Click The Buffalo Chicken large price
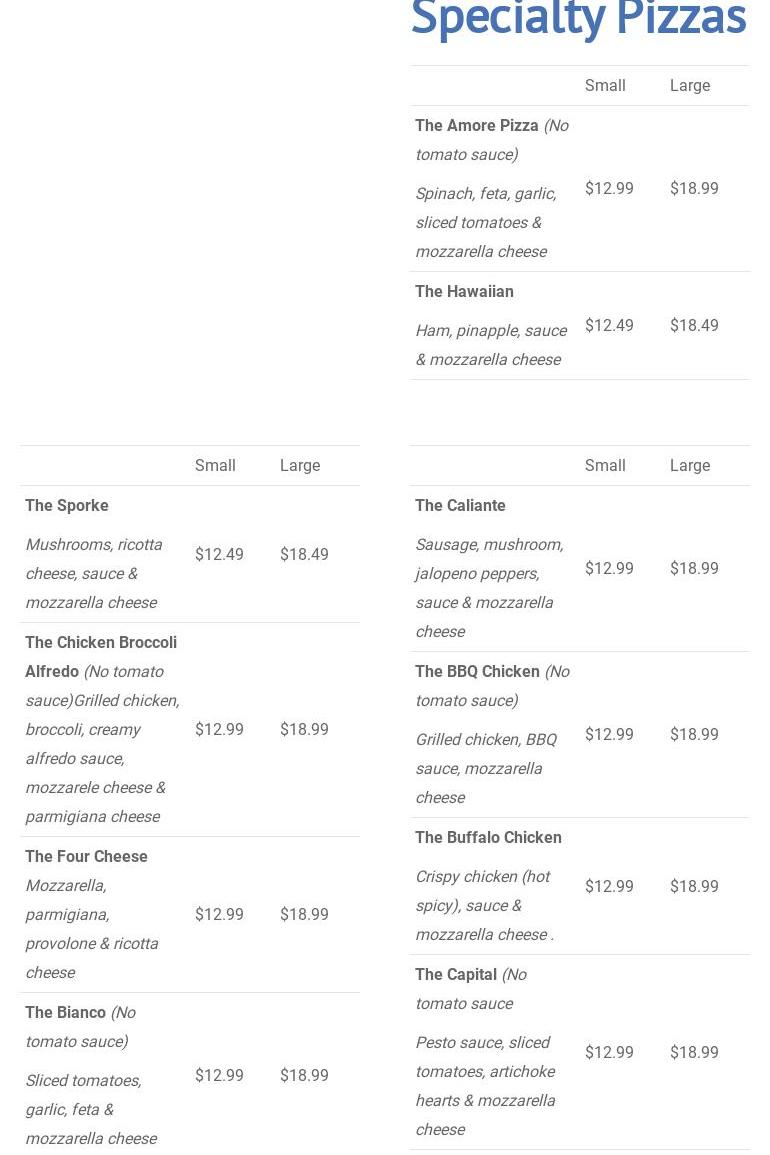The image size is (770, 1155). tap(694, 887)
